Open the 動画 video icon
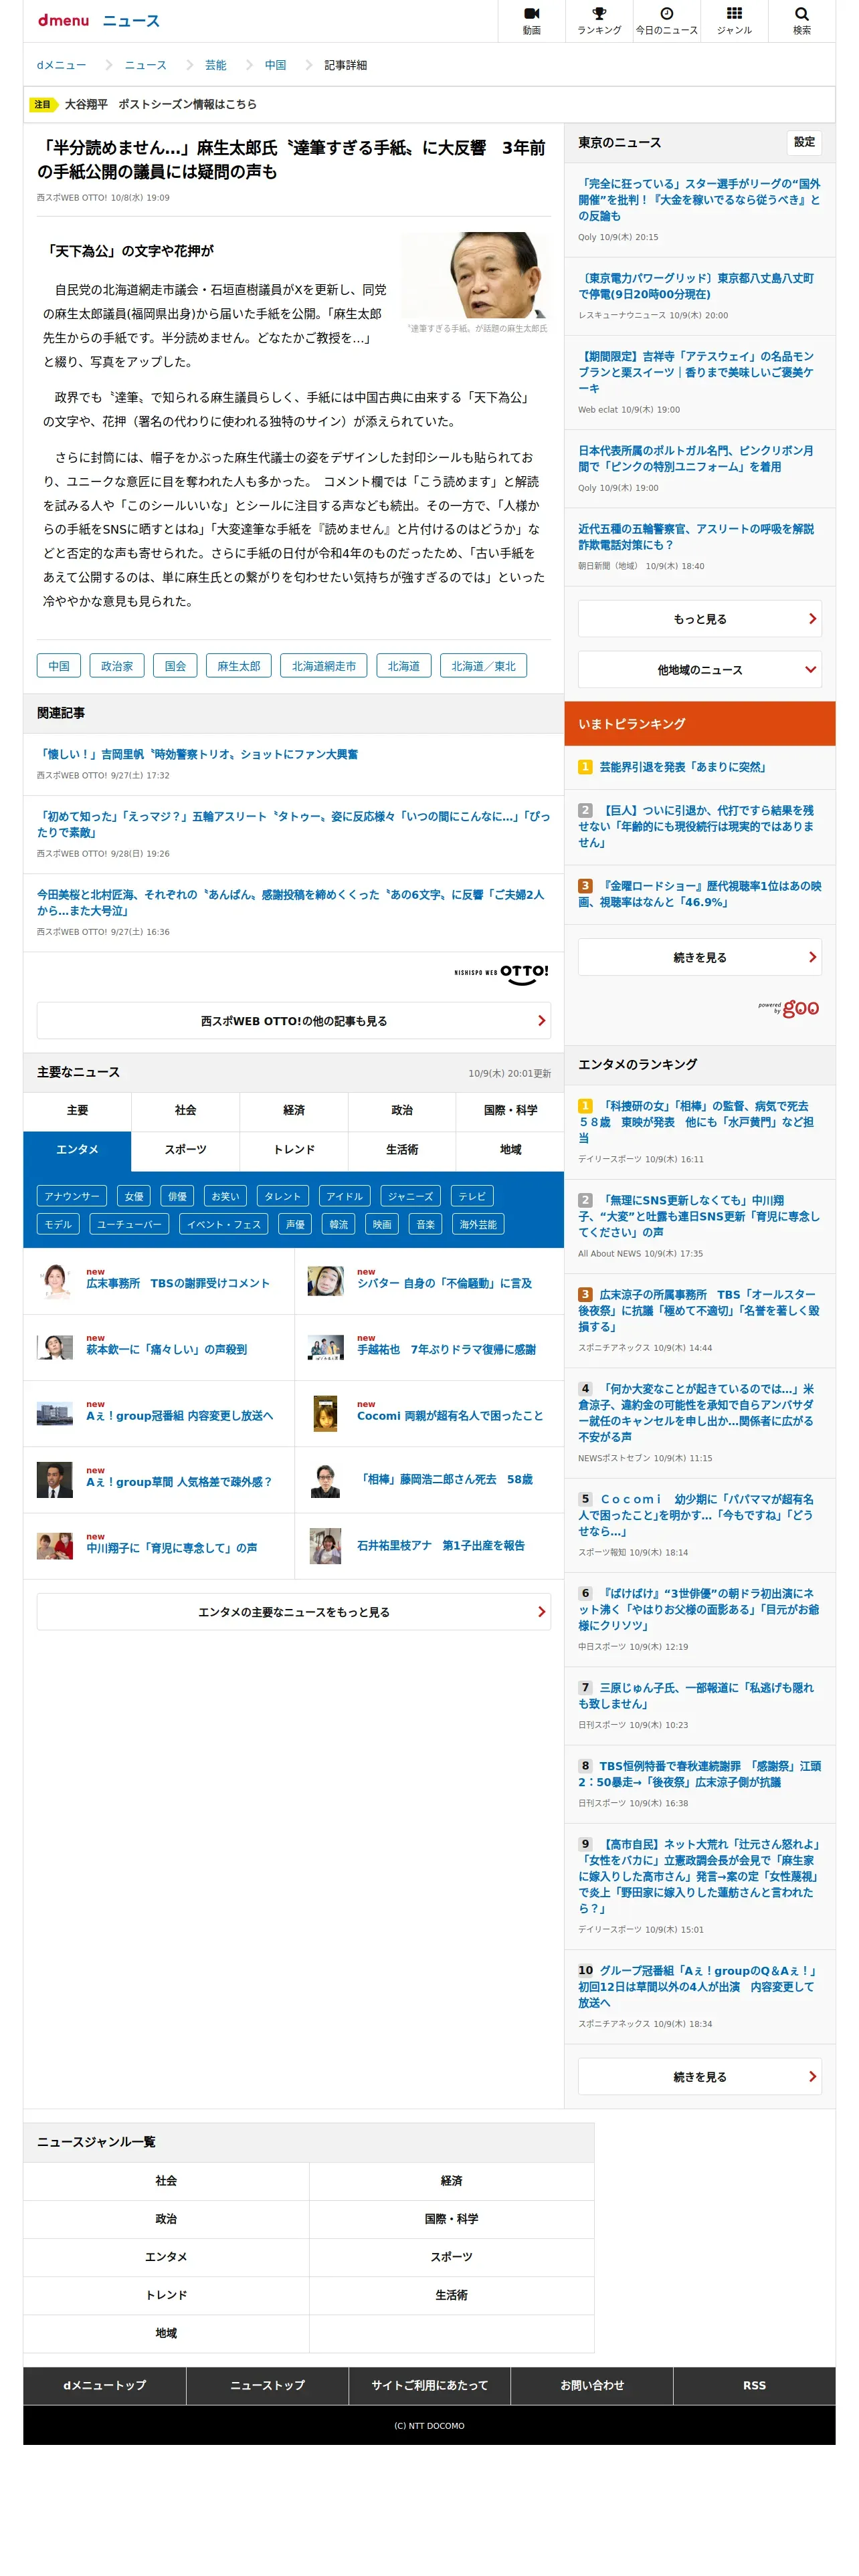 click(531, 20)
